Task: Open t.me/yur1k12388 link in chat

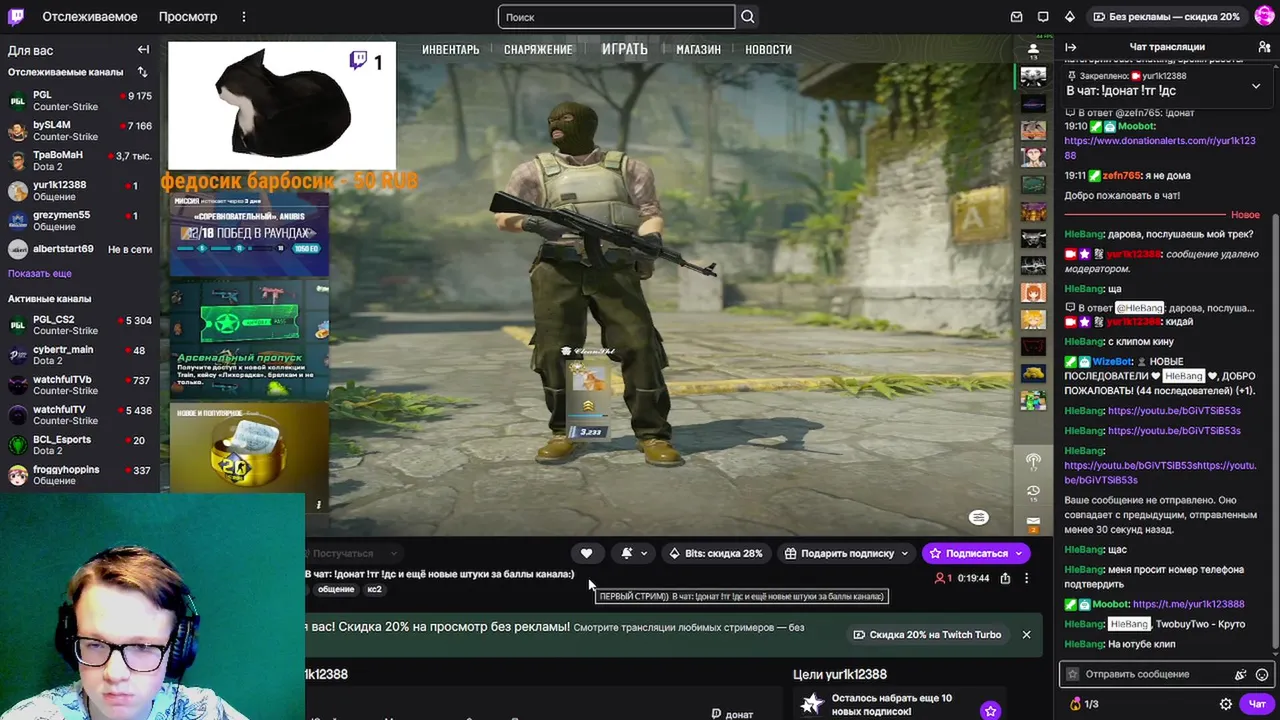Action: click(x=1188, y=604)
